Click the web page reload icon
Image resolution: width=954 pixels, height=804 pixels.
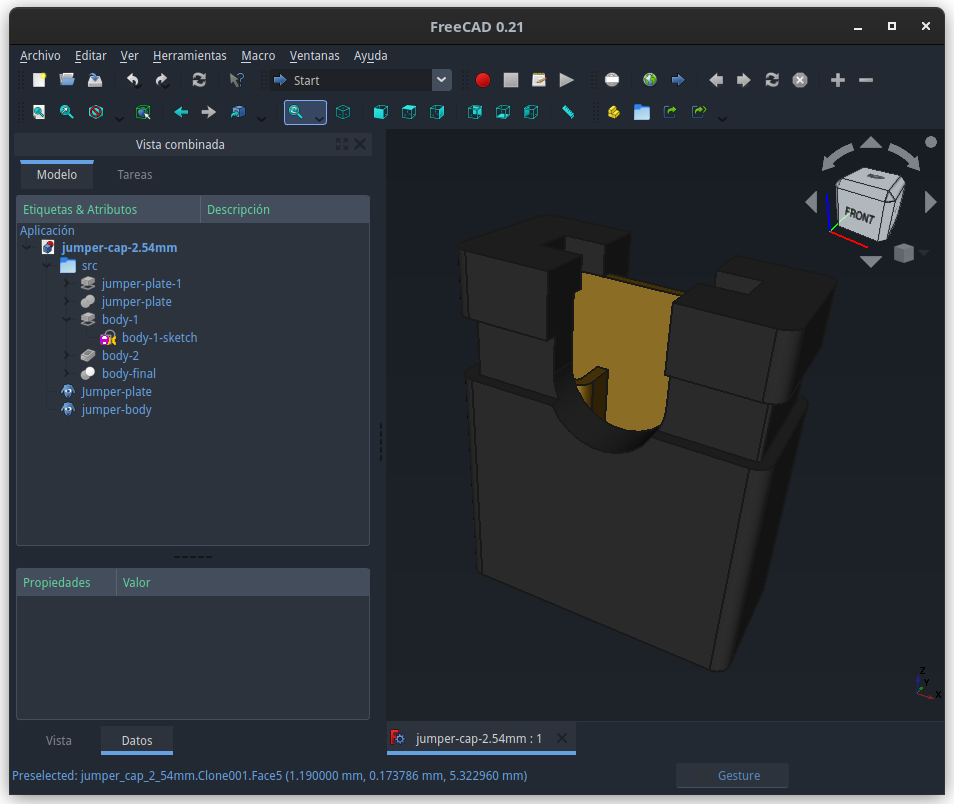(772, 80)
